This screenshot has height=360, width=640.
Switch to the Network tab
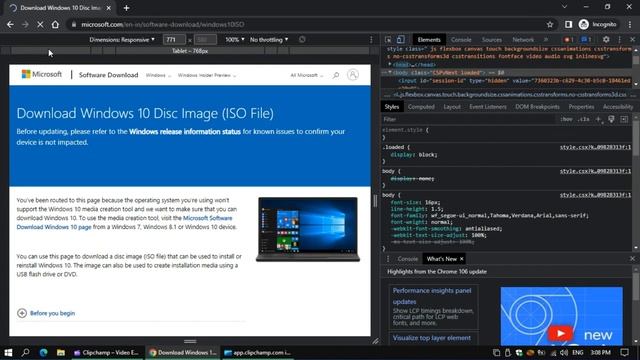523,40
